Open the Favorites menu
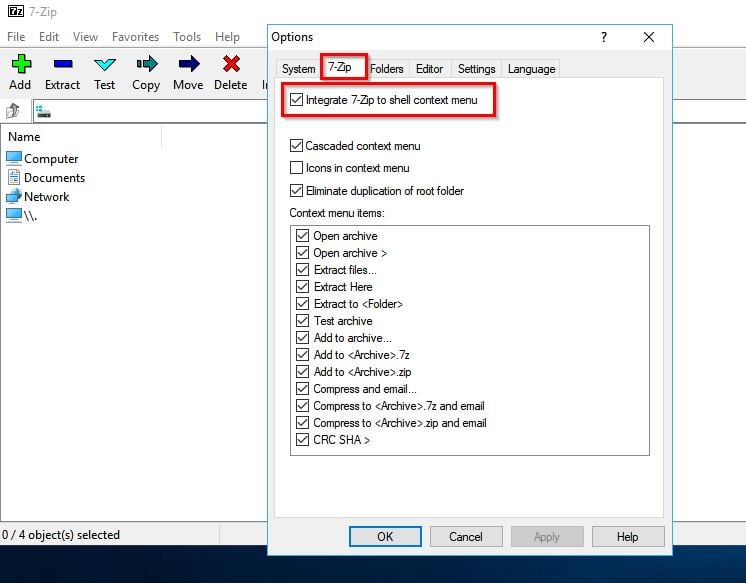Screen dimensions: 746x583 [x=135, y=37]
